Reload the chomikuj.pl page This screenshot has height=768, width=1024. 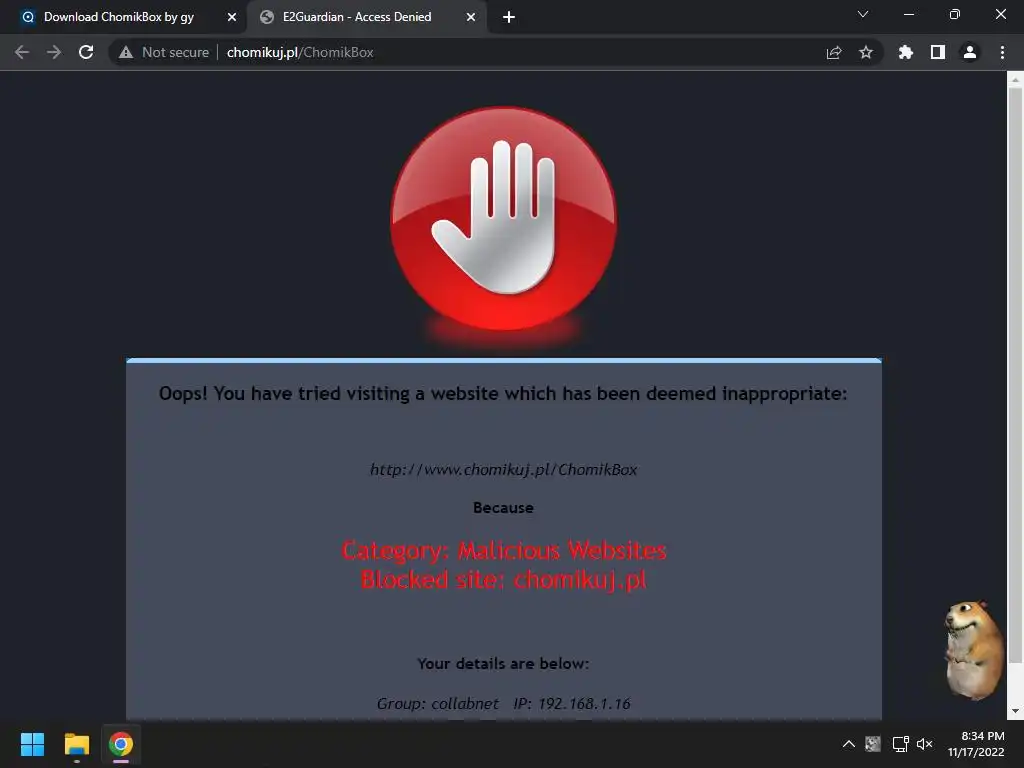[86, 52]
